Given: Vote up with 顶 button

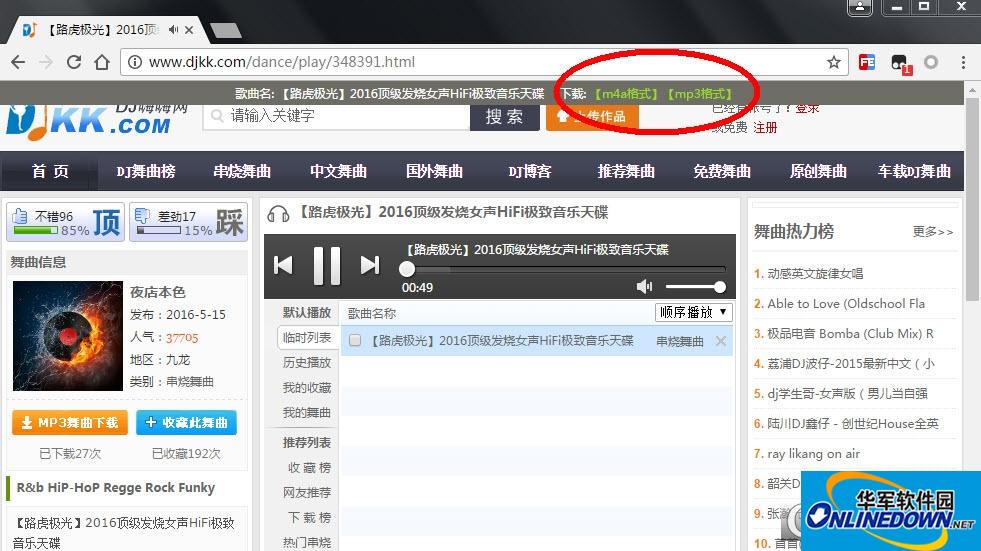Looking at the screenshot, I should point(106,222).
